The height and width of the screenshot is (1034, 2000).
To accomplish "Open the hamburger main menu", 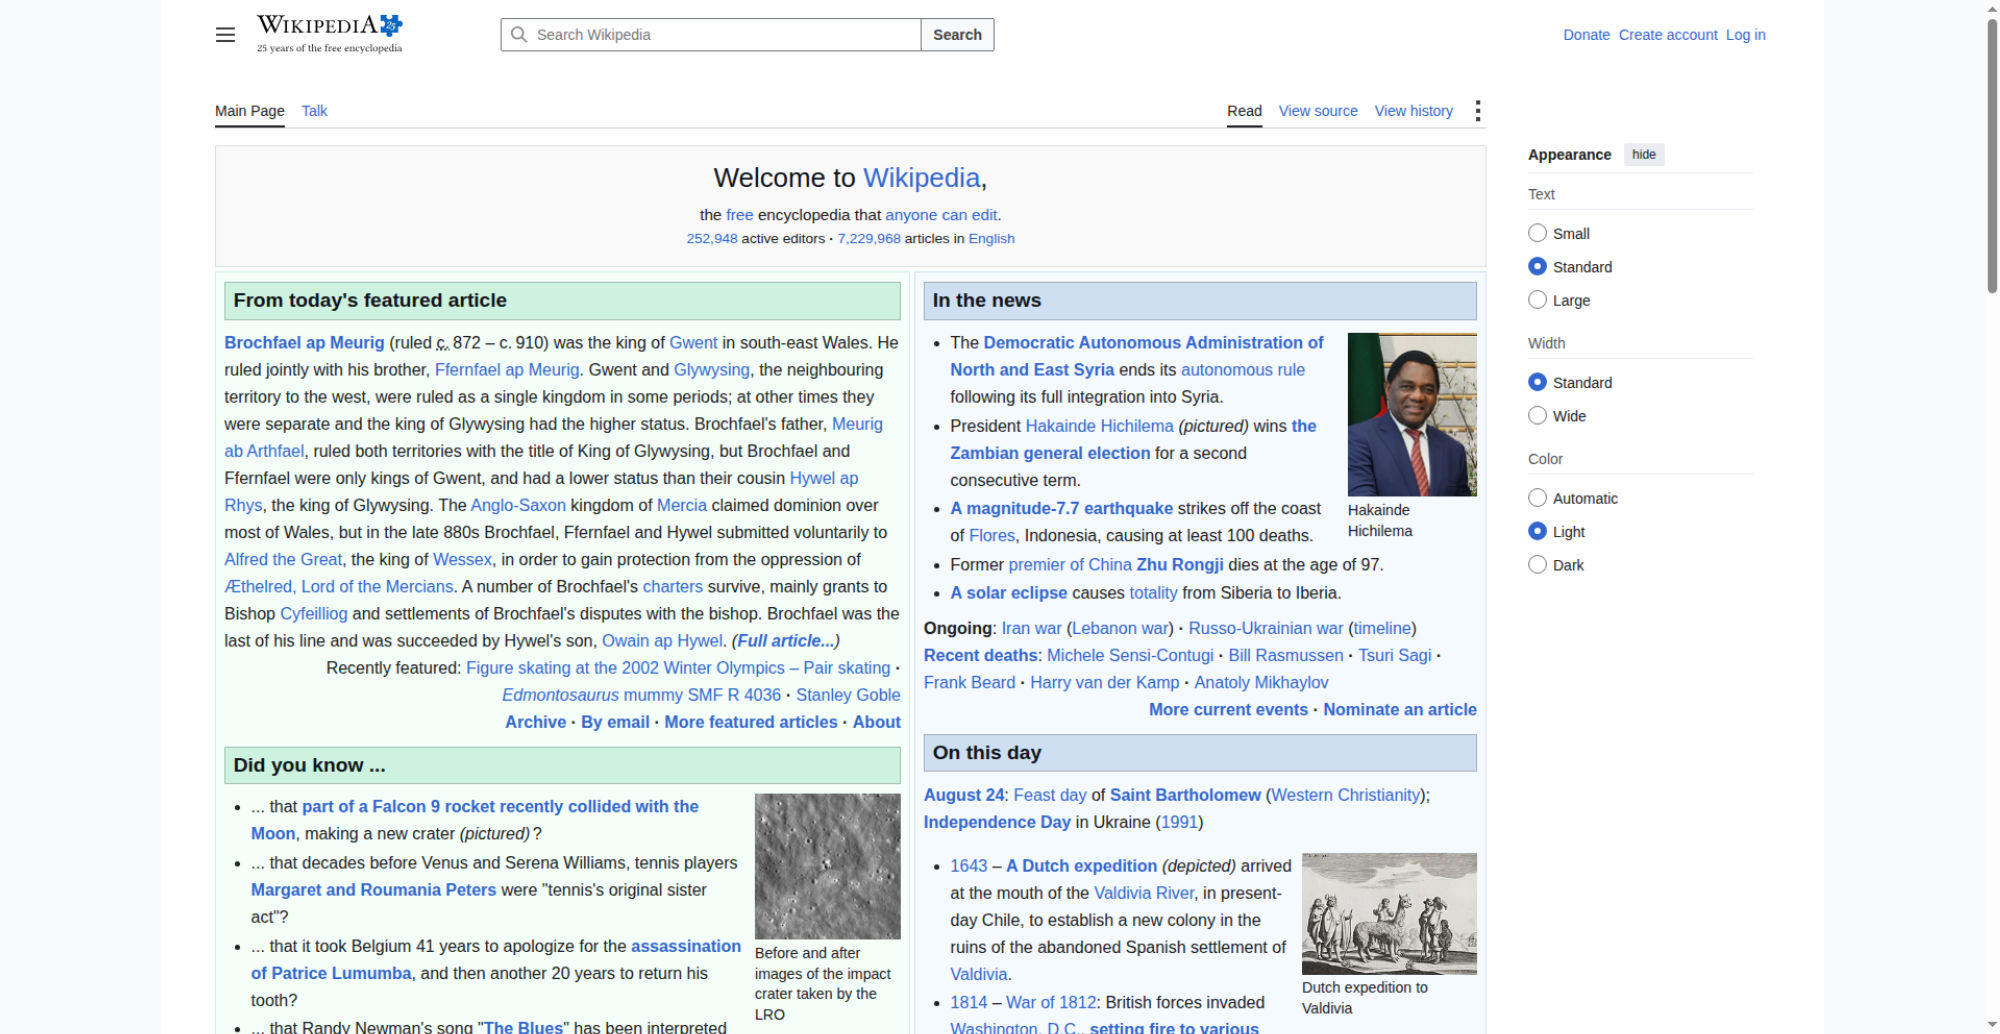I will 225,35.
